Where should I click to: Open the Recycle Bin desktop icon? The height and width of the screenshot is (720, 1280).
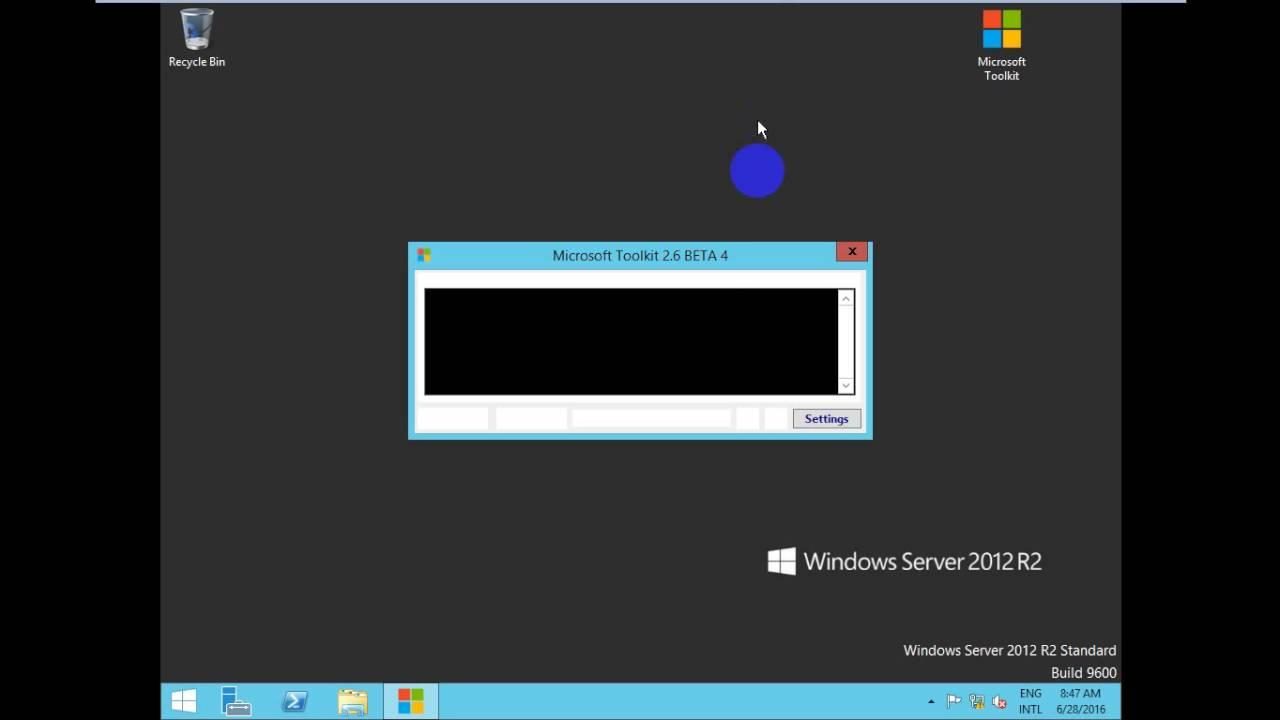pyautogui.click(x=196, y=39)
